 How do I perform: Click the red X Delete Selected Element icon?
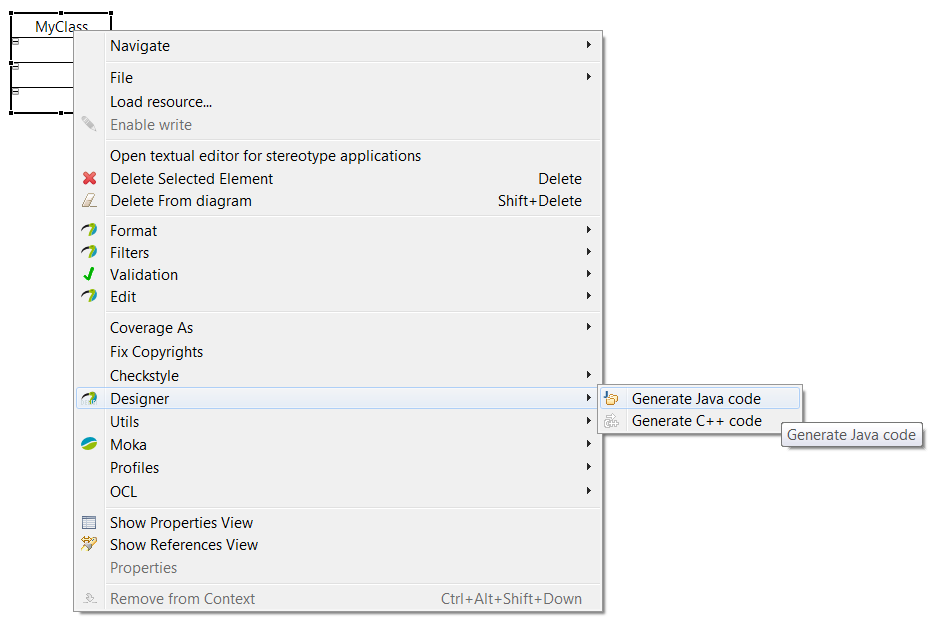(x=89, y=179)
